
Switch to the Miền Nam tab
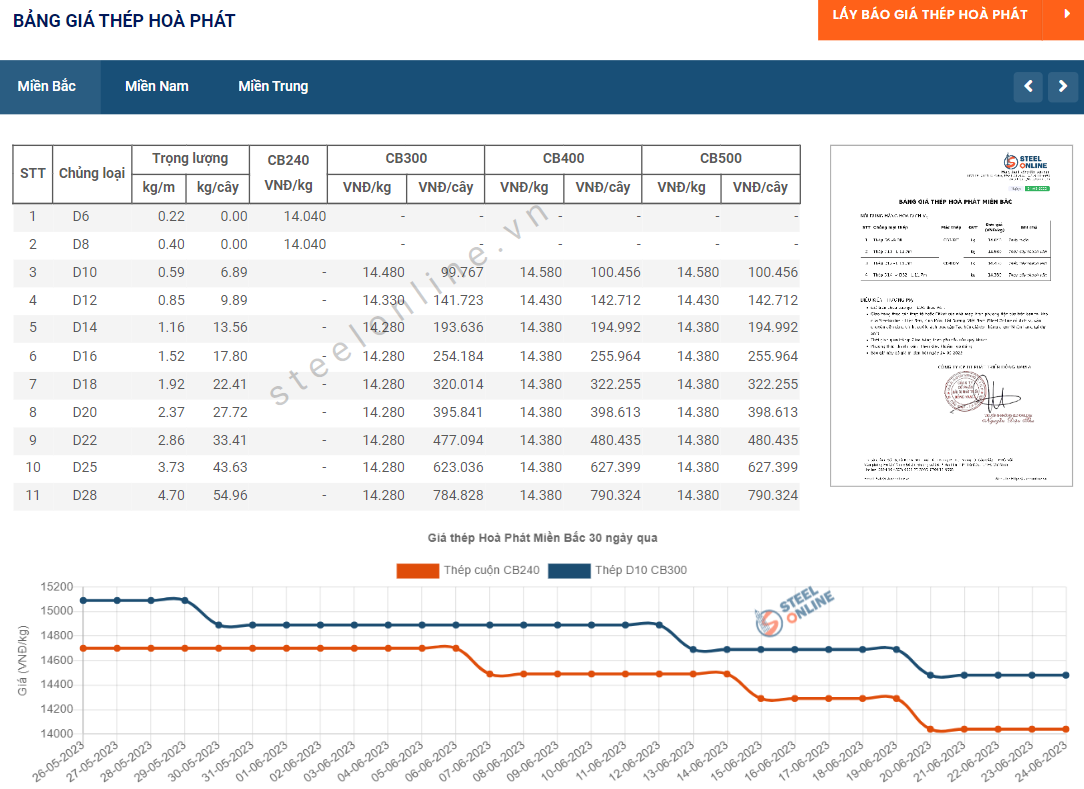157,86
